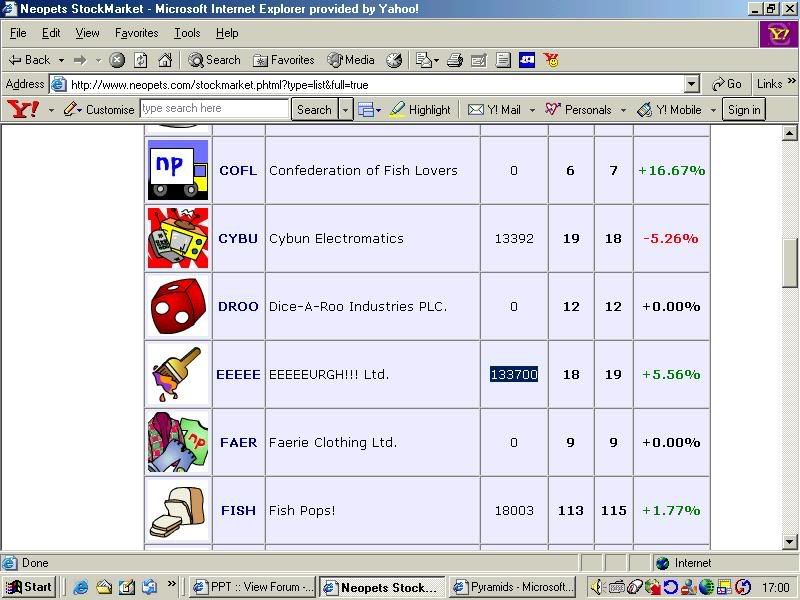This screenshot has height=600, width=800.
Task: Click the Yahoo toolbar Search button
Action: pos(314,110)
